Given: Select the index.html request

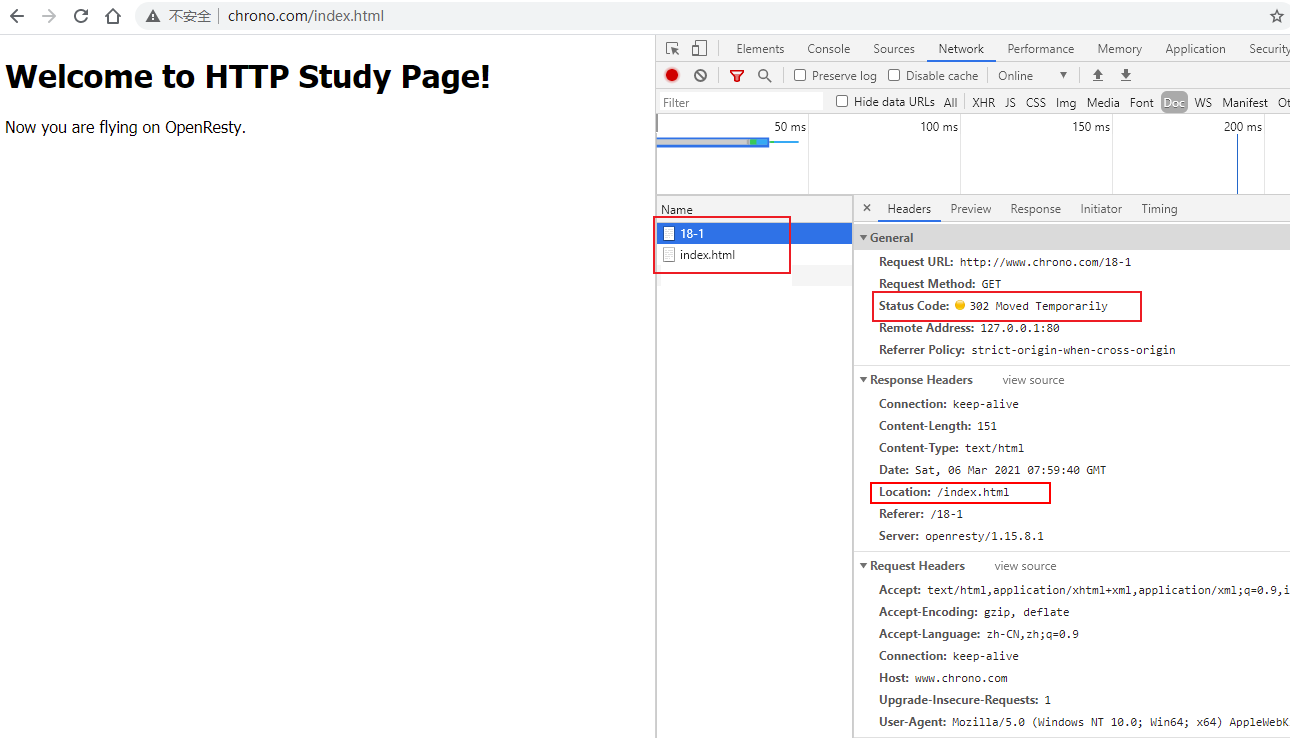Looking at the screenshot, I should coord(707,255).
